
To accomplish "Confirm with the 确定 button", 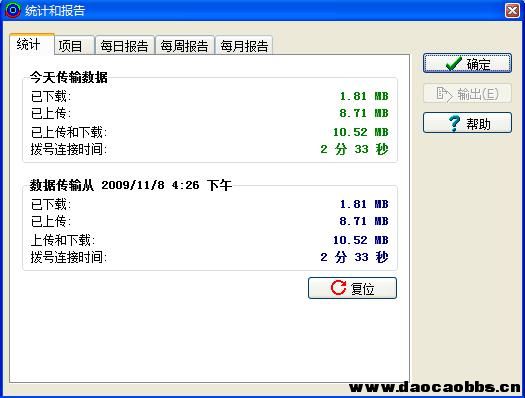I will click(467, 63).
